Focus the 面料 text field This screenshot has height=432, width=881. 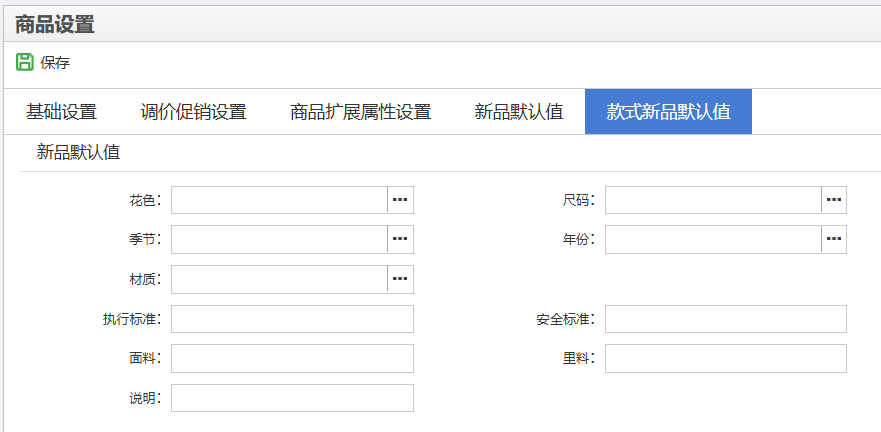click(x=292, y=358)
